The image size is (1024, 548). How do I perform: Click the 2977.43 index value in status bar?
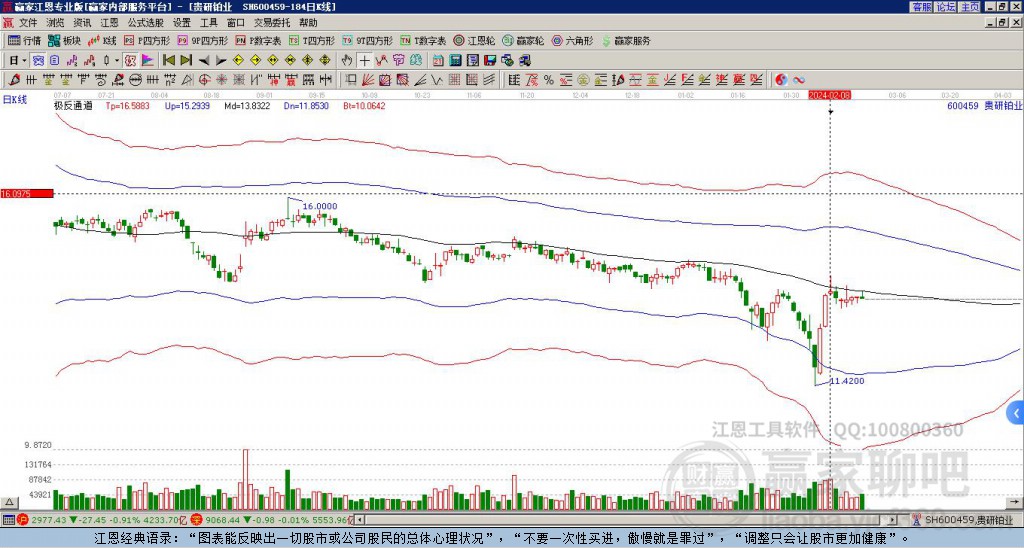click(x=49, y=520)
